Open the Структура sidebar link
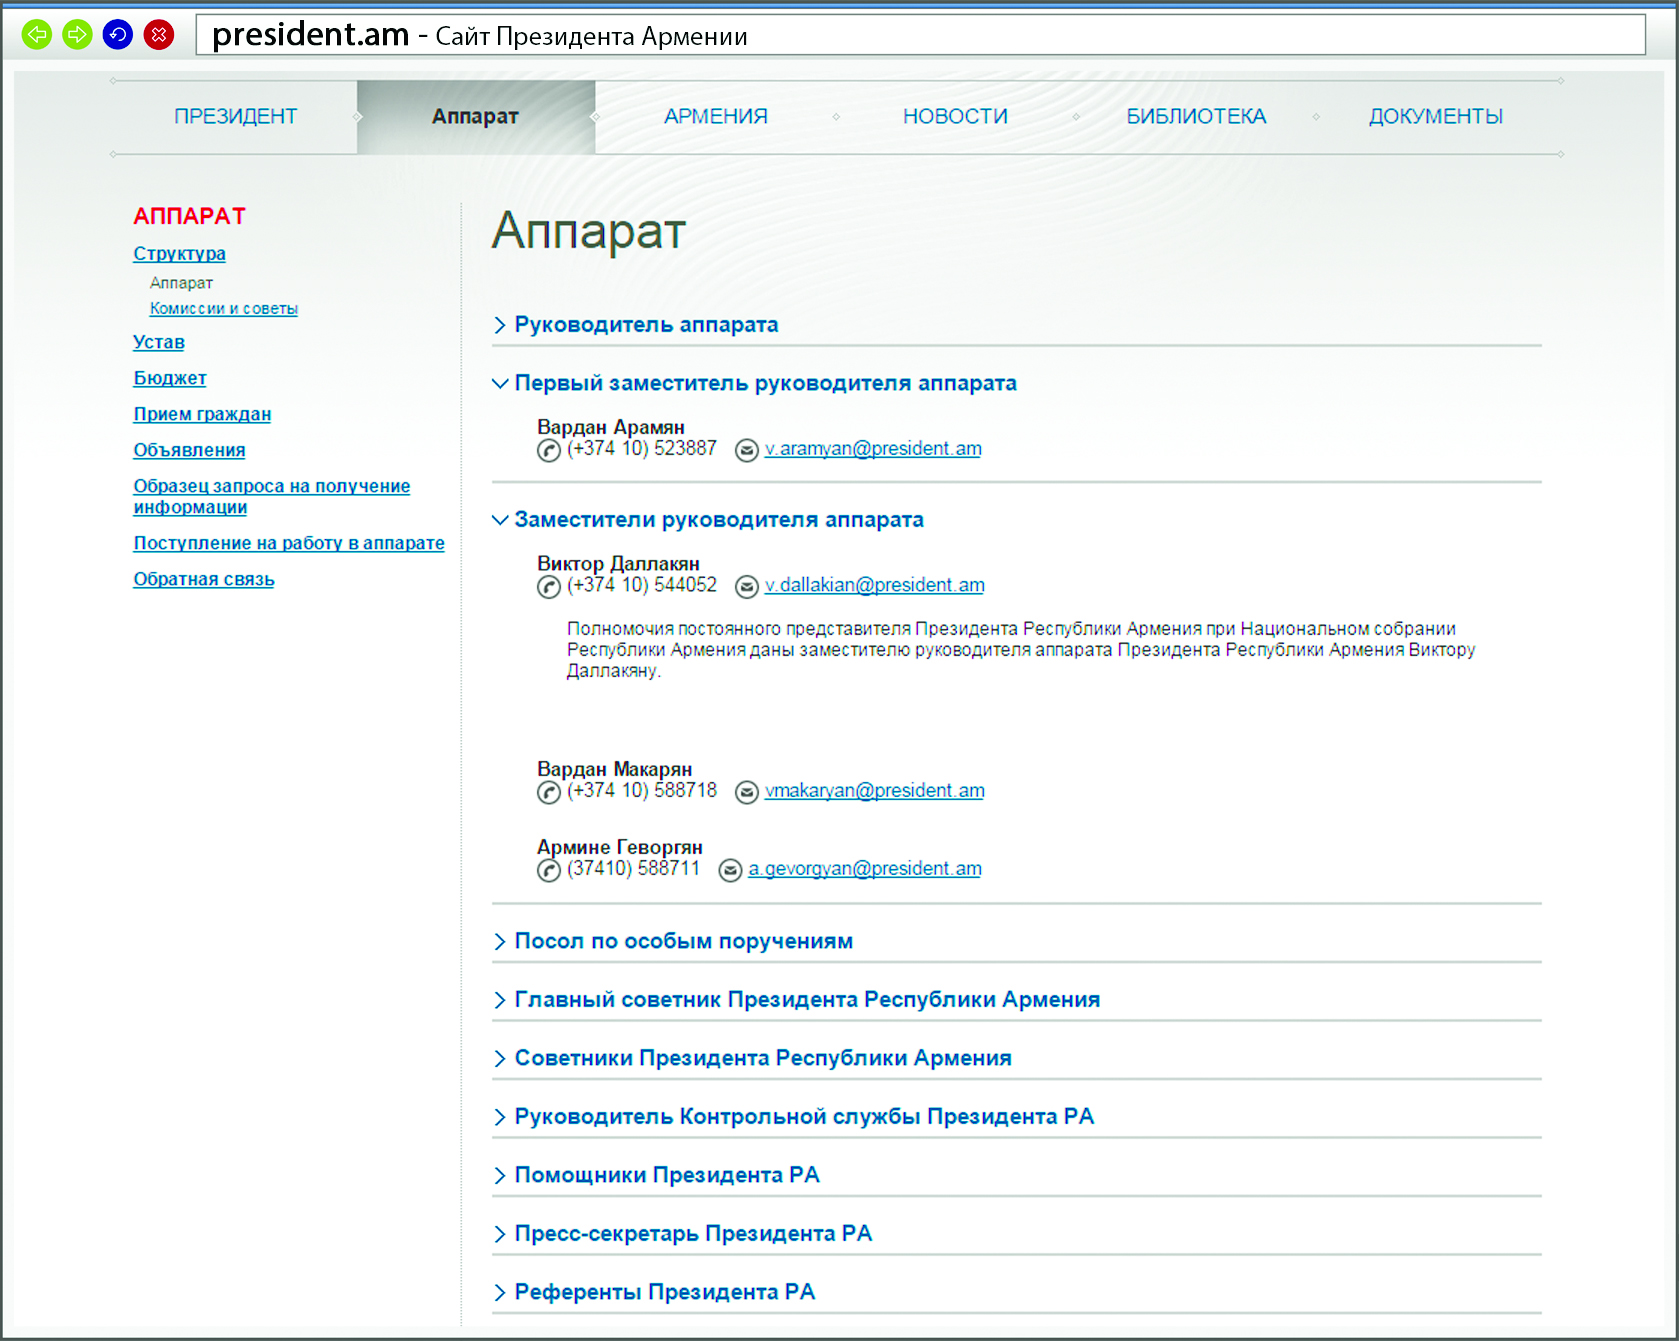Screen dimensions: 1679x1341 tap(180, 253)
